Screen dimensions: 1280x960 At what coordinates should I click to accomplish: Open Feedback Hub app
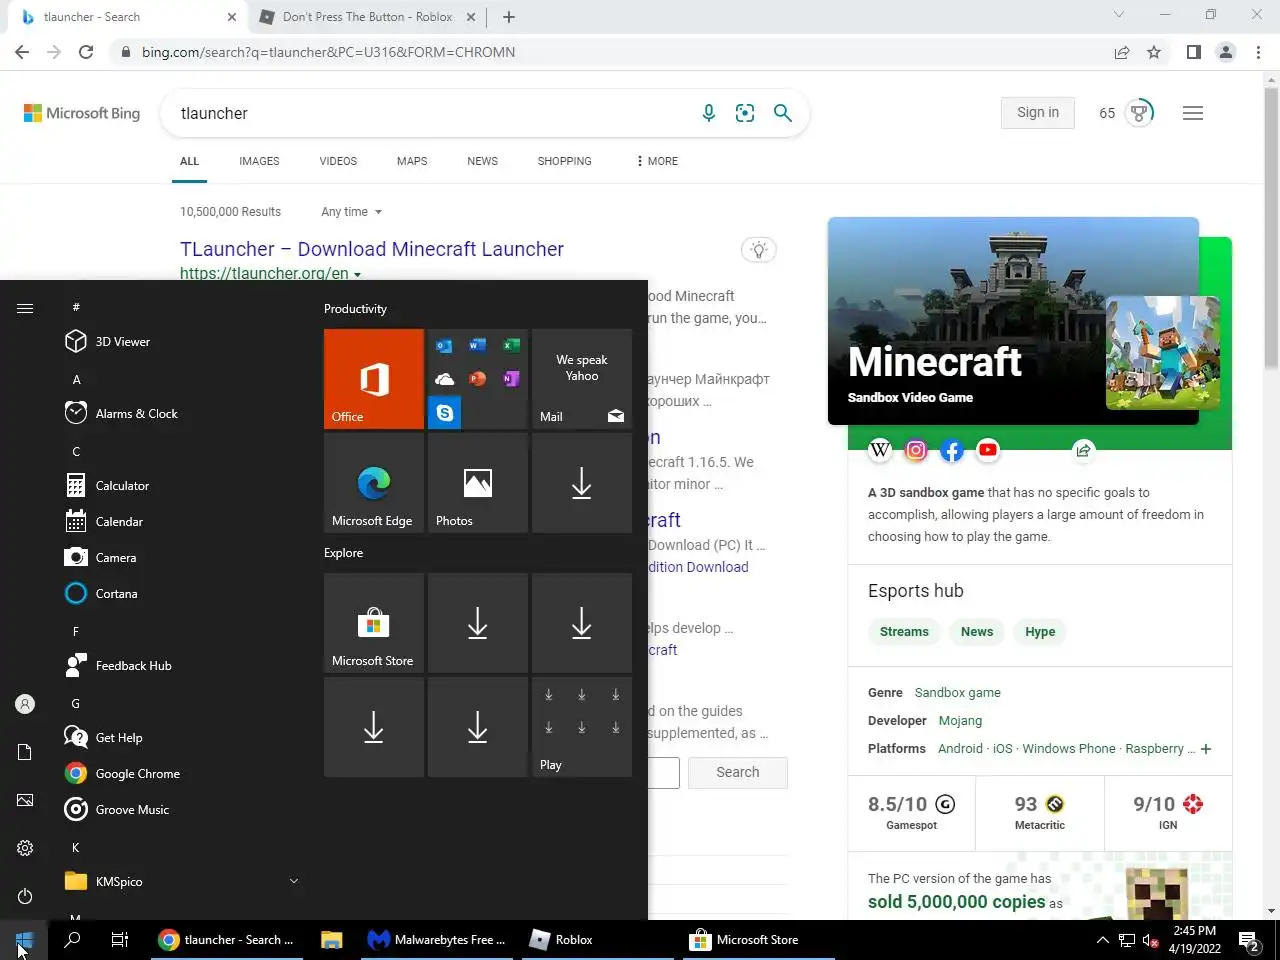[180, 666]
